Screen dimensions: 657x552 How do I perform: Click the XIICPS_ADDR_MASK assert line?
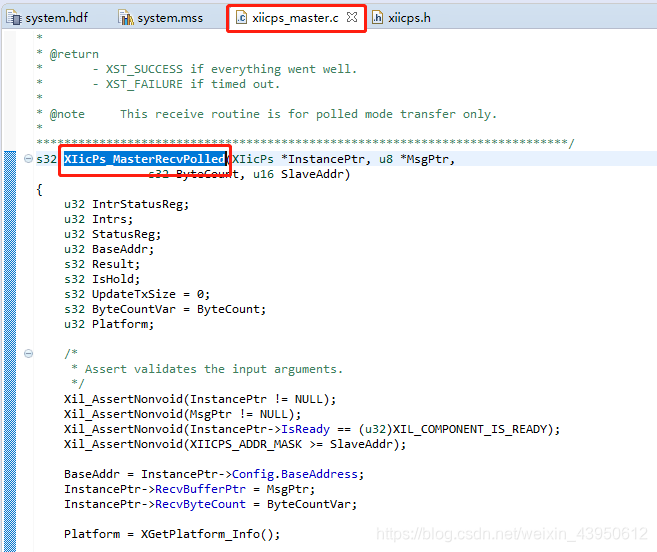click(235, 444)
